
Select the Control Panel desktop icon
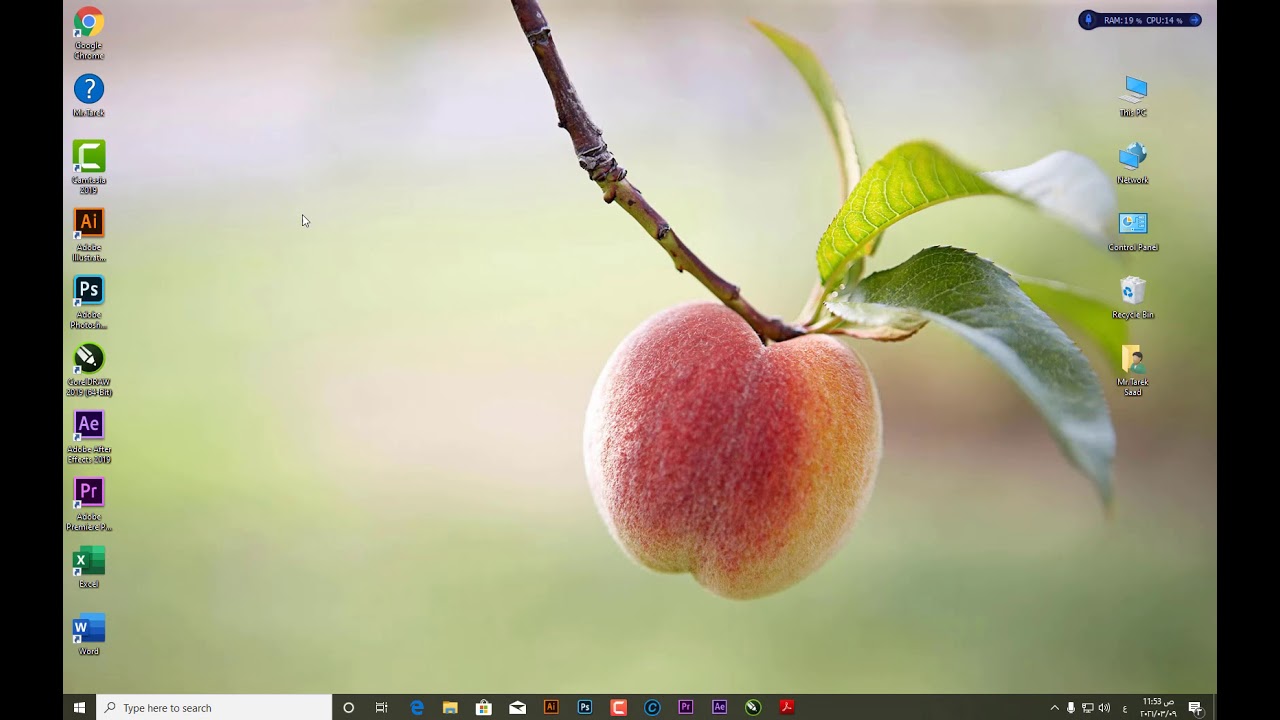(x=1133, y=230)
